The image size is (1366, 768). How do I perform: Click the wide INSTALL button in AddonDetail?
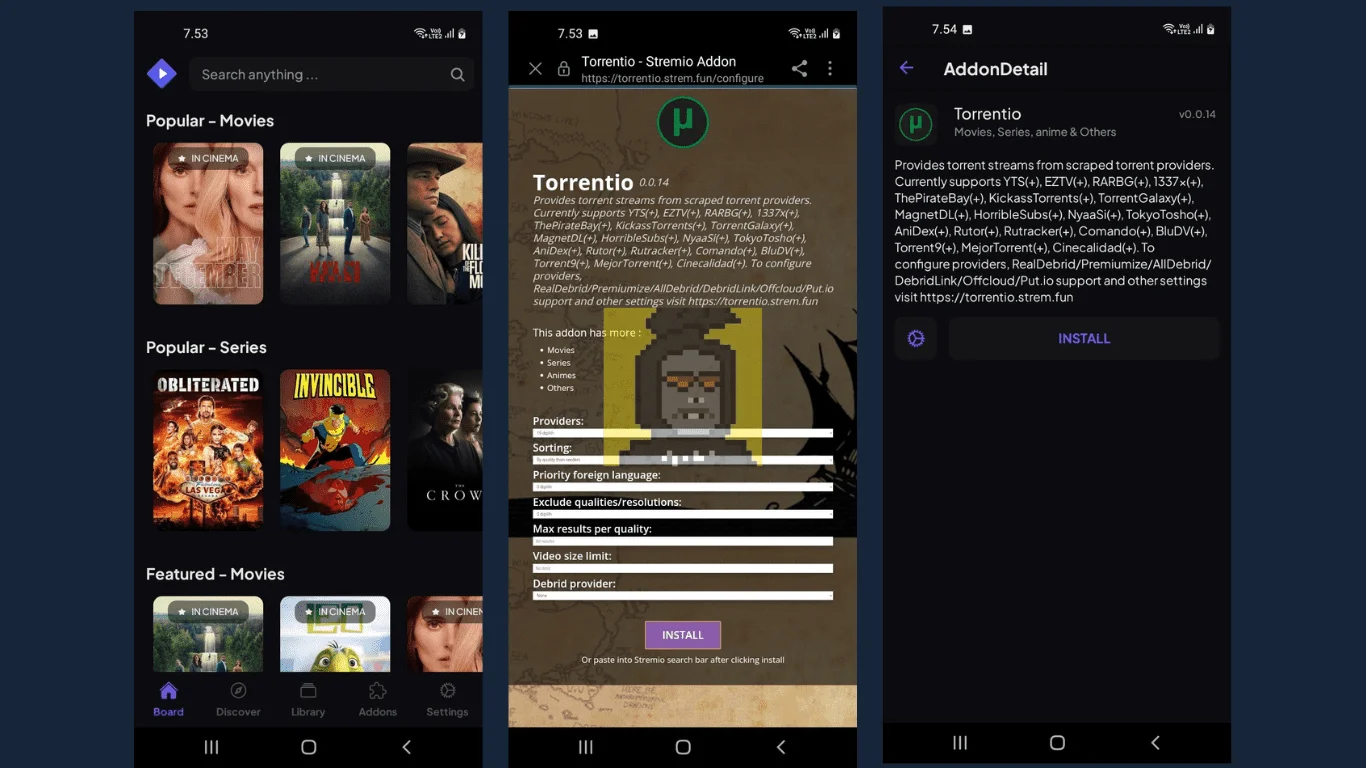coord(1084,339)
